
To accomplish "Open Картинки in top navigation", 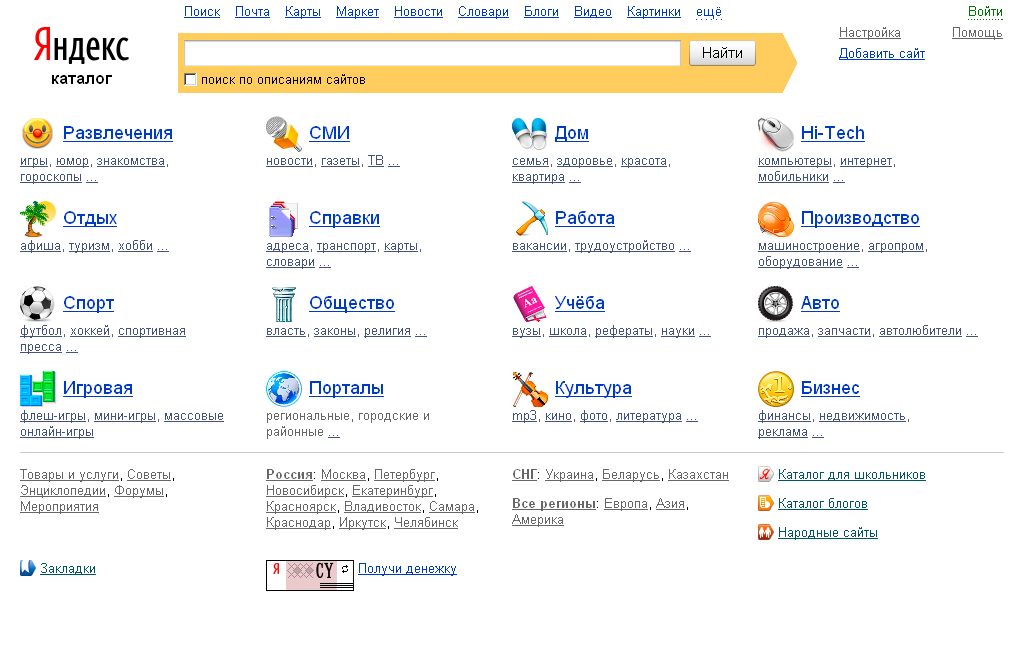I will [x=654, y=12].
